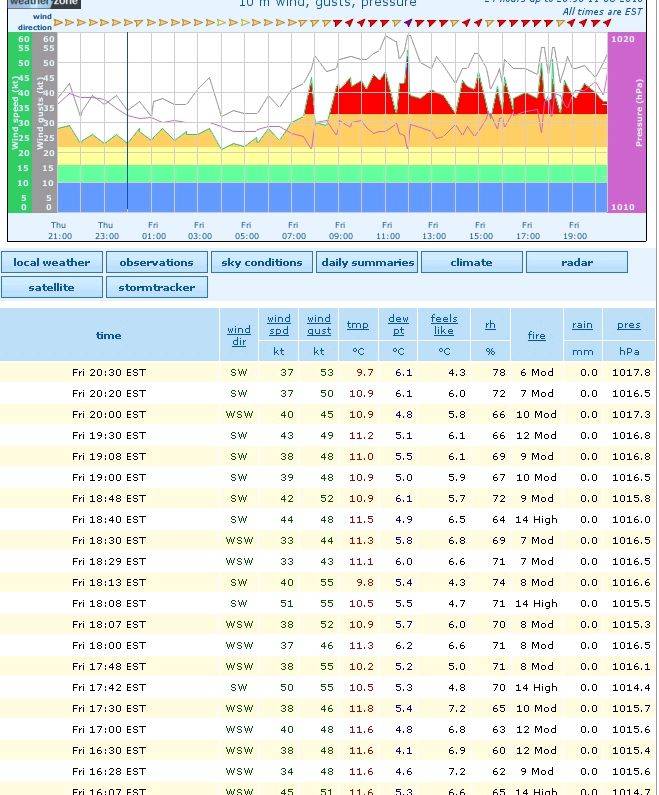Click the dew pt column header
659x795 pixels.
[398, 324]
